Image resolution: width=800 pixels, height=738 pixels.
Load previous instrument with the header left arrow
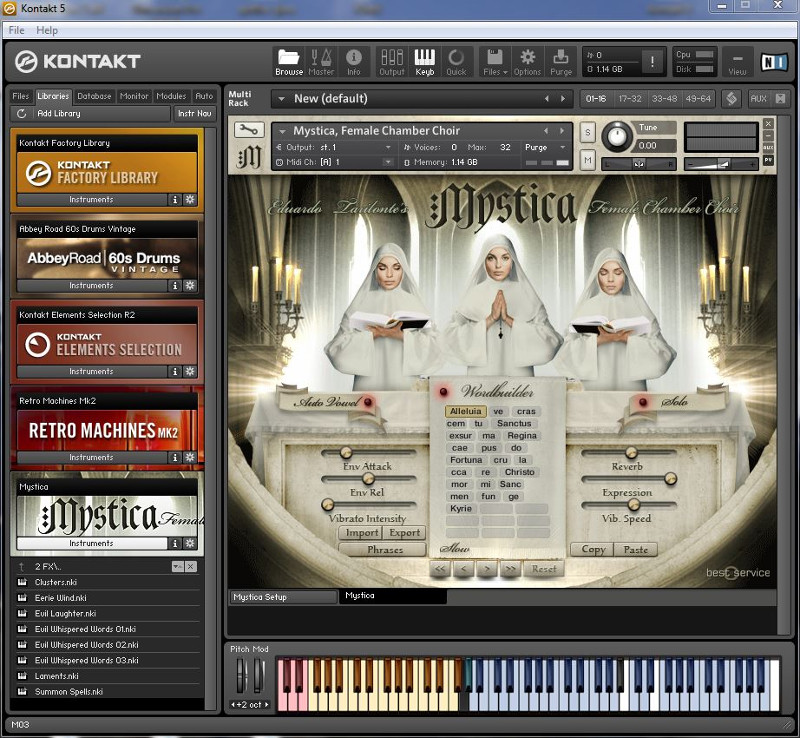click(546, 131)
